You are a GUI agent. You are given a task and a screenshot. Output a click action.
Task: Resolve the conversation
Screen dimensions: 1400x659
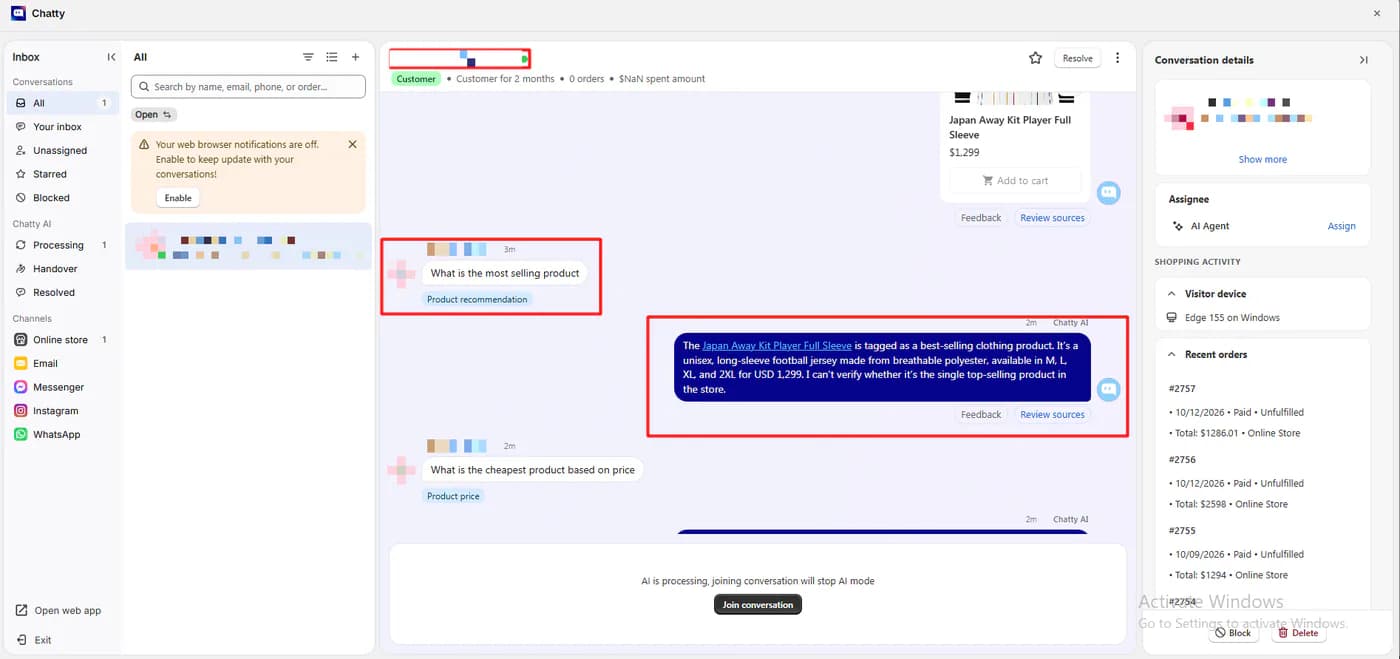pyautogui.click(x=1077, y=58)
